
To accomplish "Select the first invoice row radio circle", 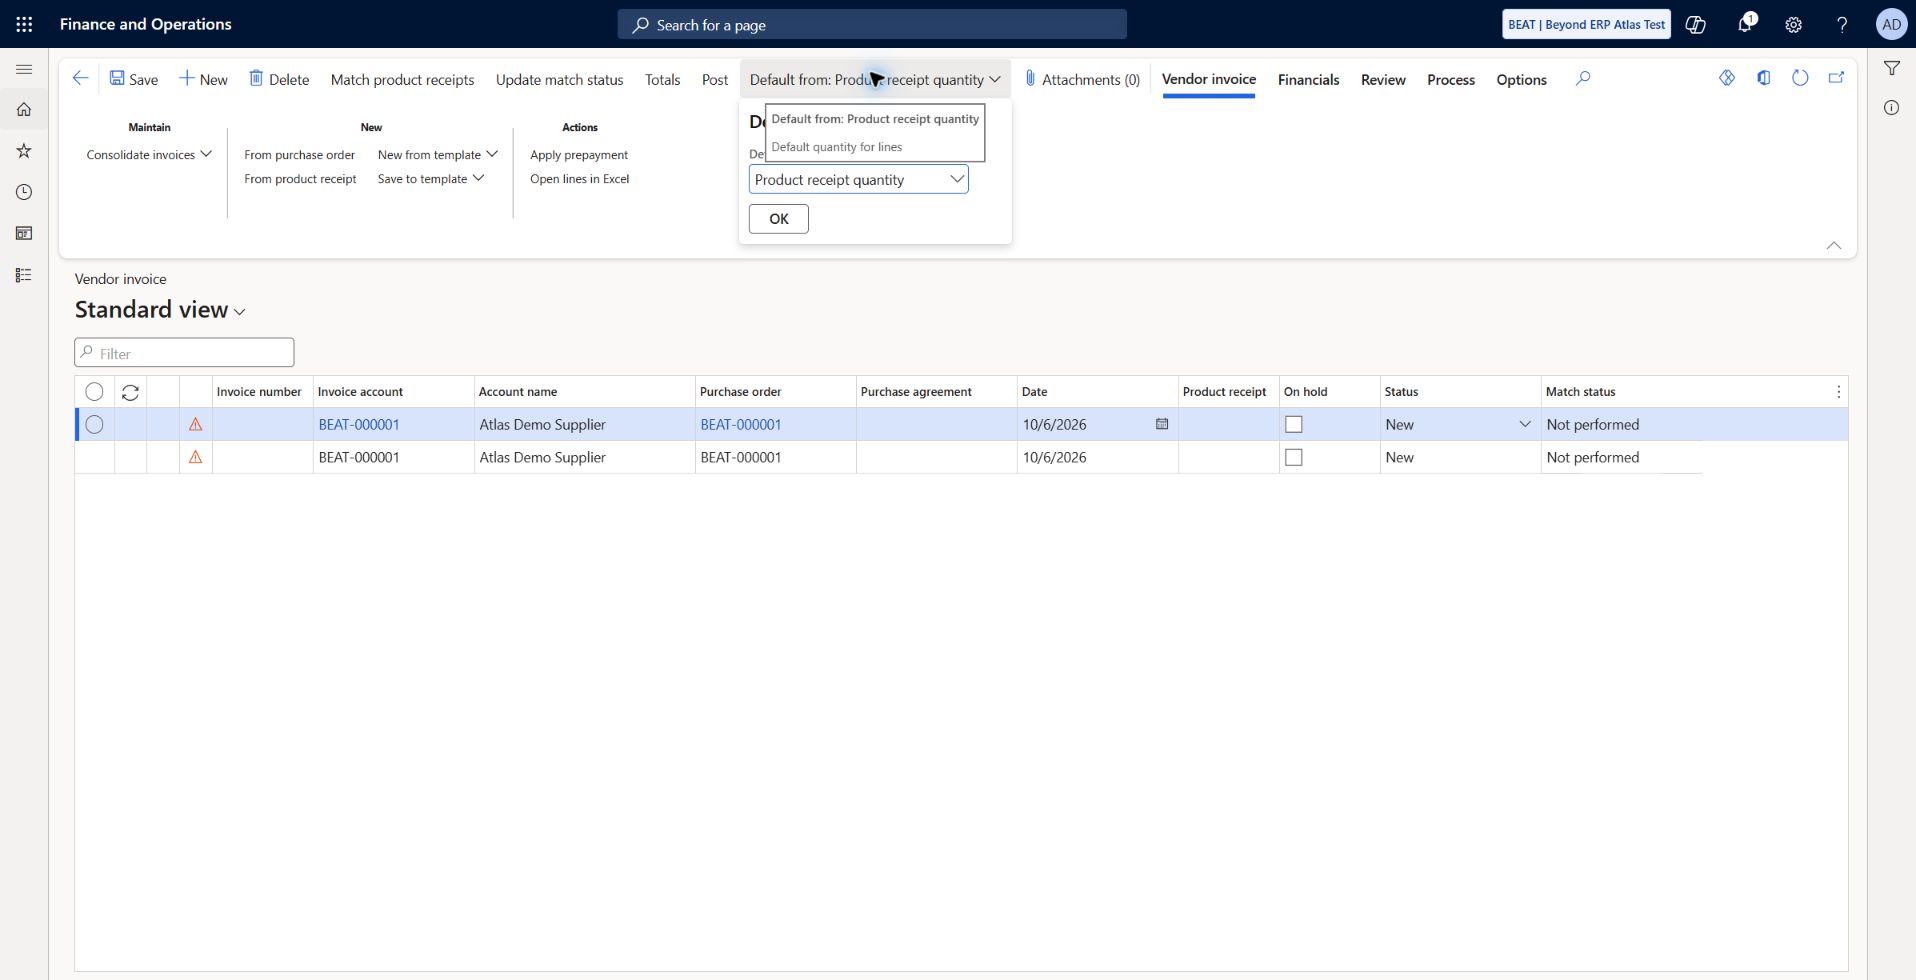I will 94,425.
